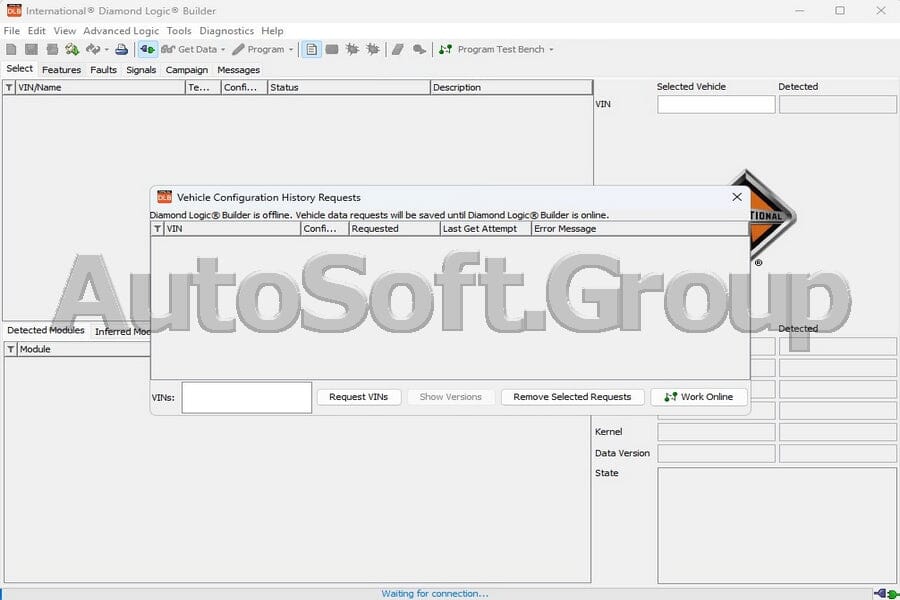
Task: Click the Request VINs button
Action: [359, 397]
